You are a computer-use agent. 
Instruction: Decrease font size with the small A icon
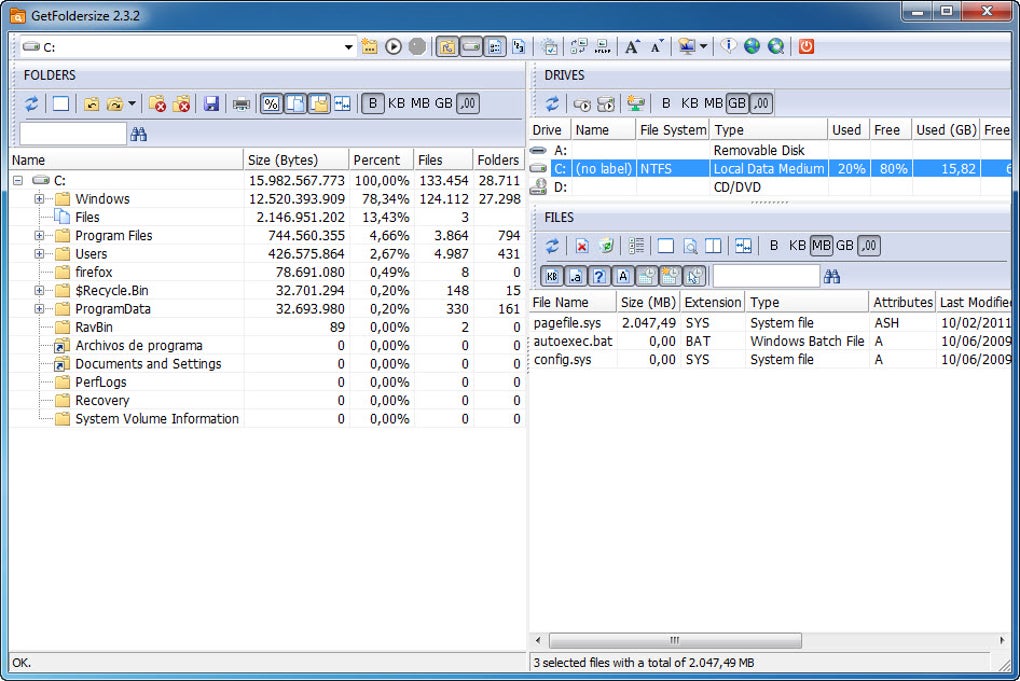[656, 47]
